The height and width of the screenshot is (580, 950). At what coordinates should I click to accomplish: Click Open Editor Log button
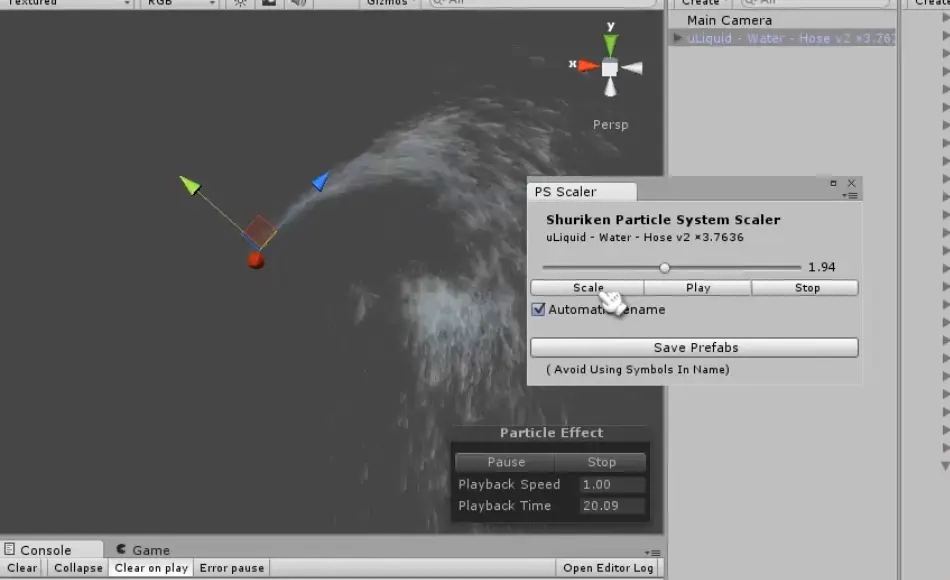608,568
